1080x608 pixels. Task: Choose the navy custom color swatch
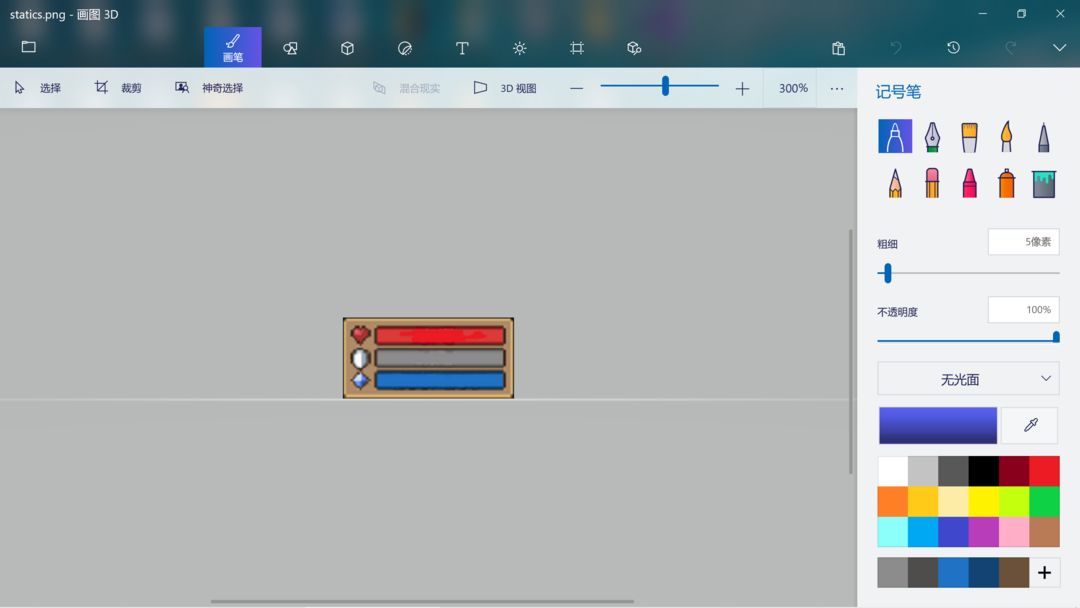click(984, 572)
